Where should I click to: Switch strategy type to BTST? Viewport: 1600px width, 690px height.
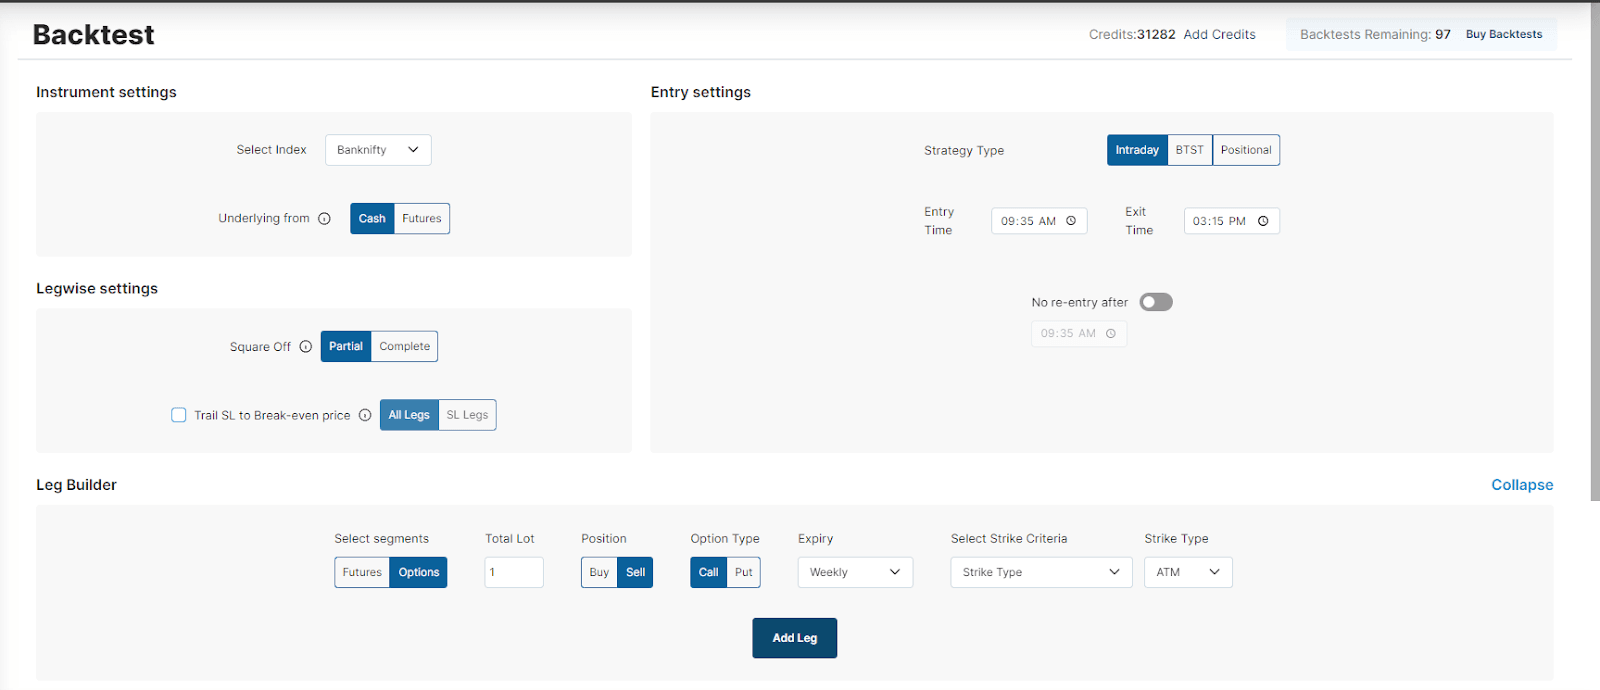pos(1189,150)
